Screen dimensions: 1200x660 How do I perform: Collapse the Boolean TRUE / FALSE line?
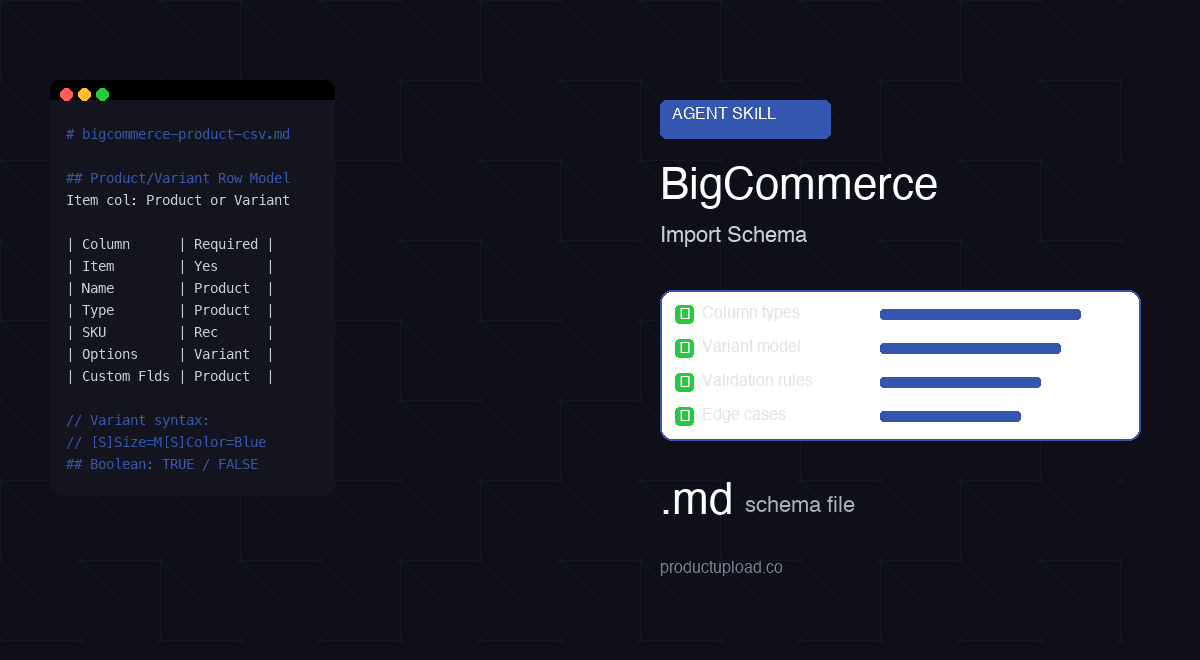[x=162, y=464]
